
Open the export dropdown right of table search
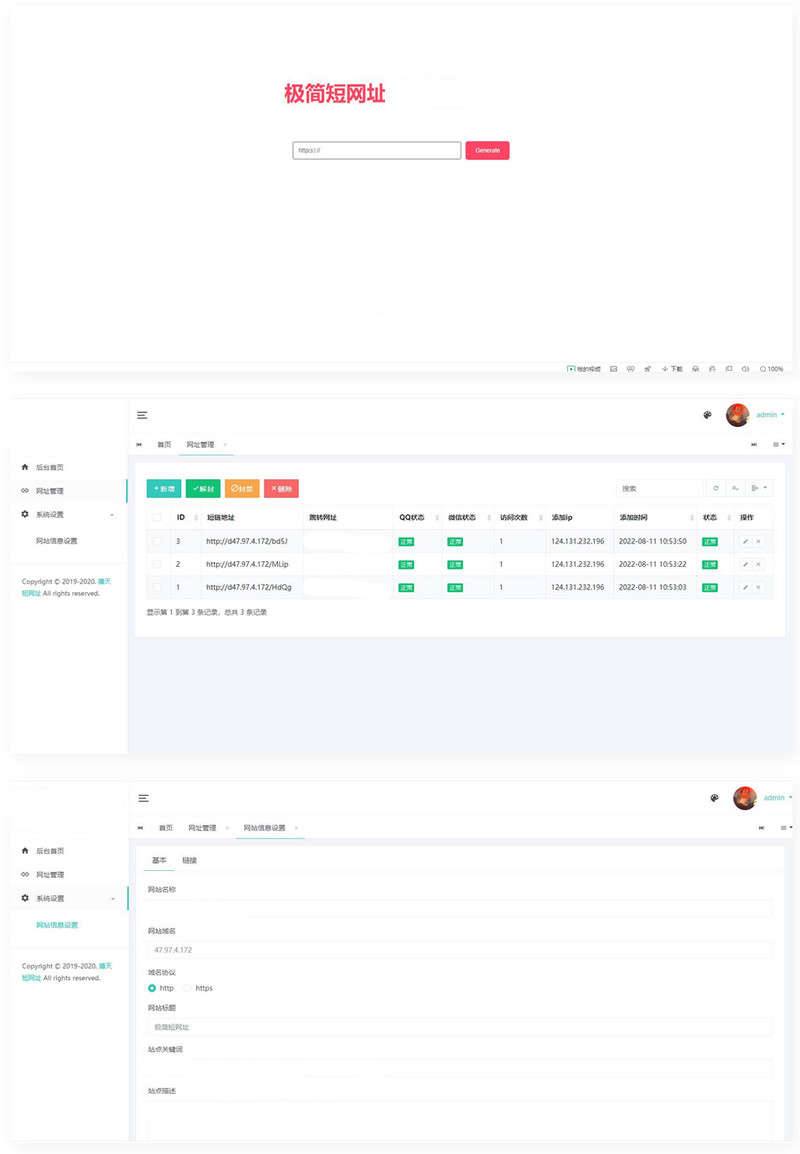coord(760,488)
